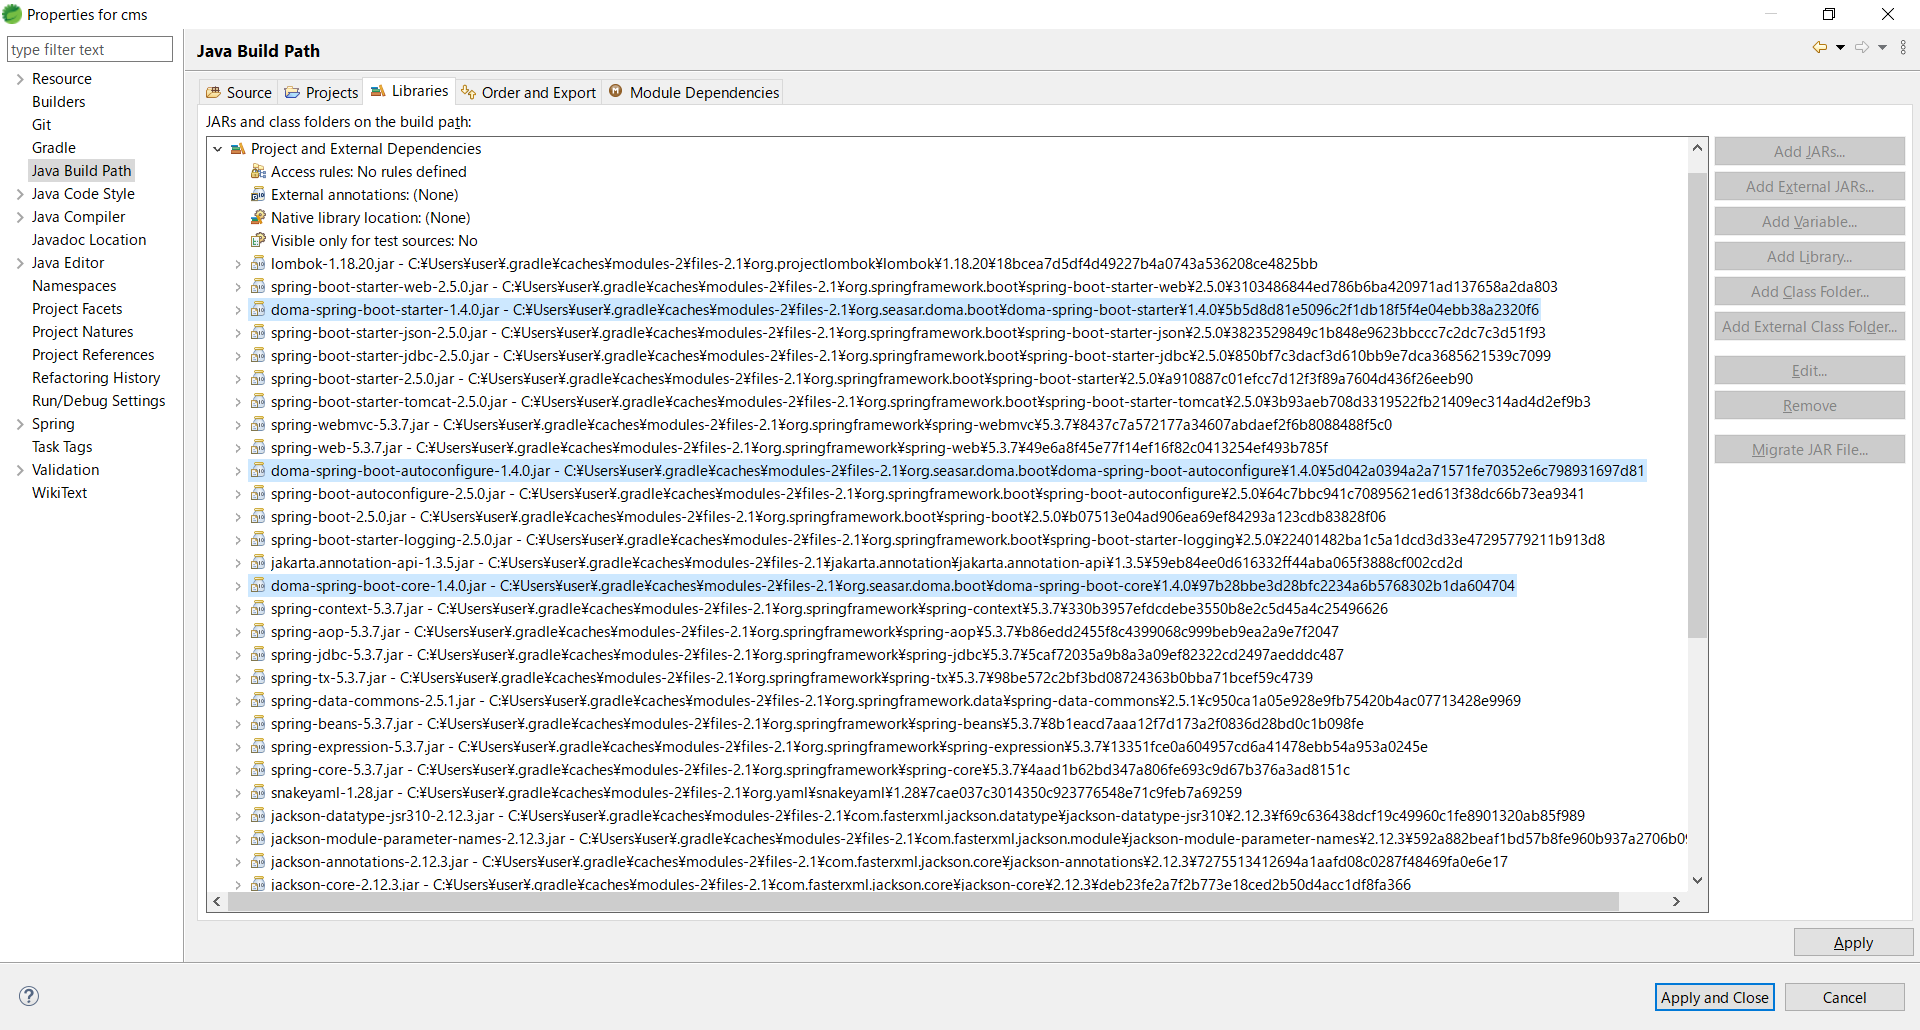Open the view menu three-dots icon
The width and height of the screenshot is (1920, 1030).
pyautogui.click(x=1903, y=47)
